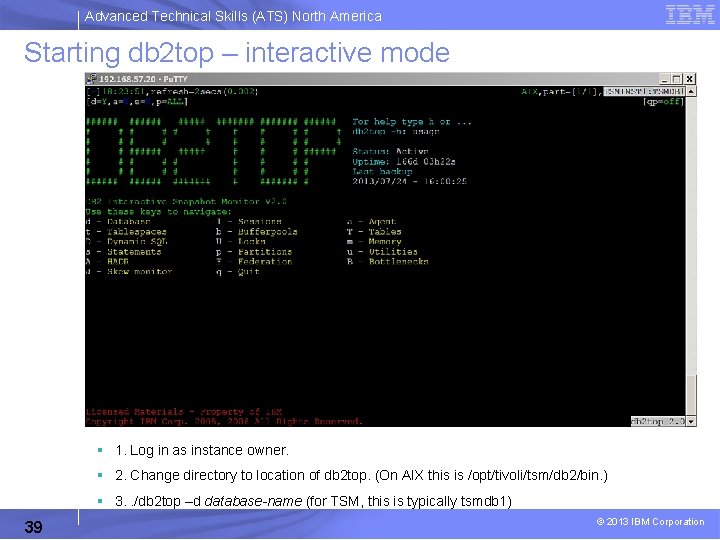Select the 'u - Utilities' entry
Viewport: 720px width, 540px height.
coord(382,252)
